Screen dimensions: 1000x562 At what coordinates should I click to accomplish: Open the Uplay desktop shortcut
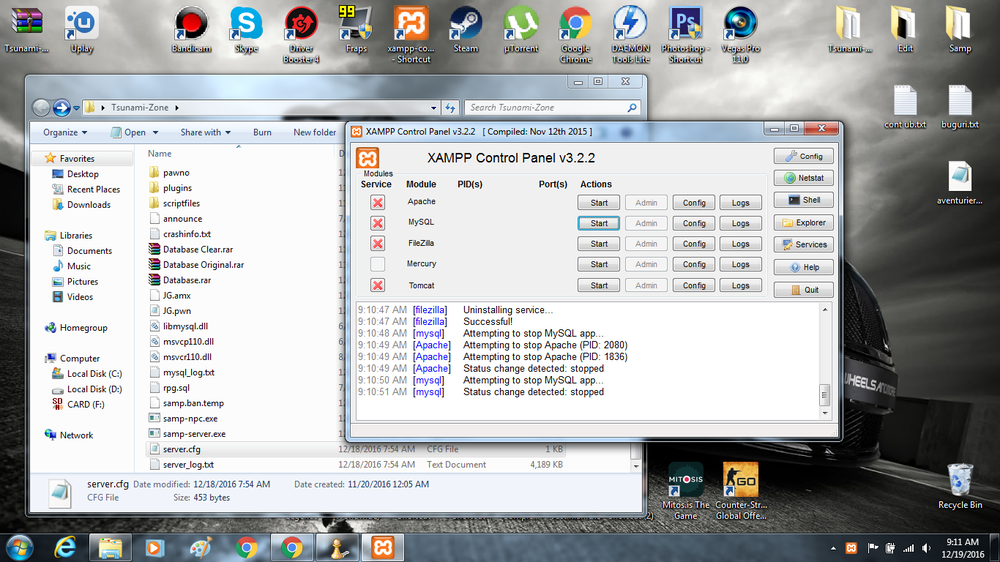[82, 29]
